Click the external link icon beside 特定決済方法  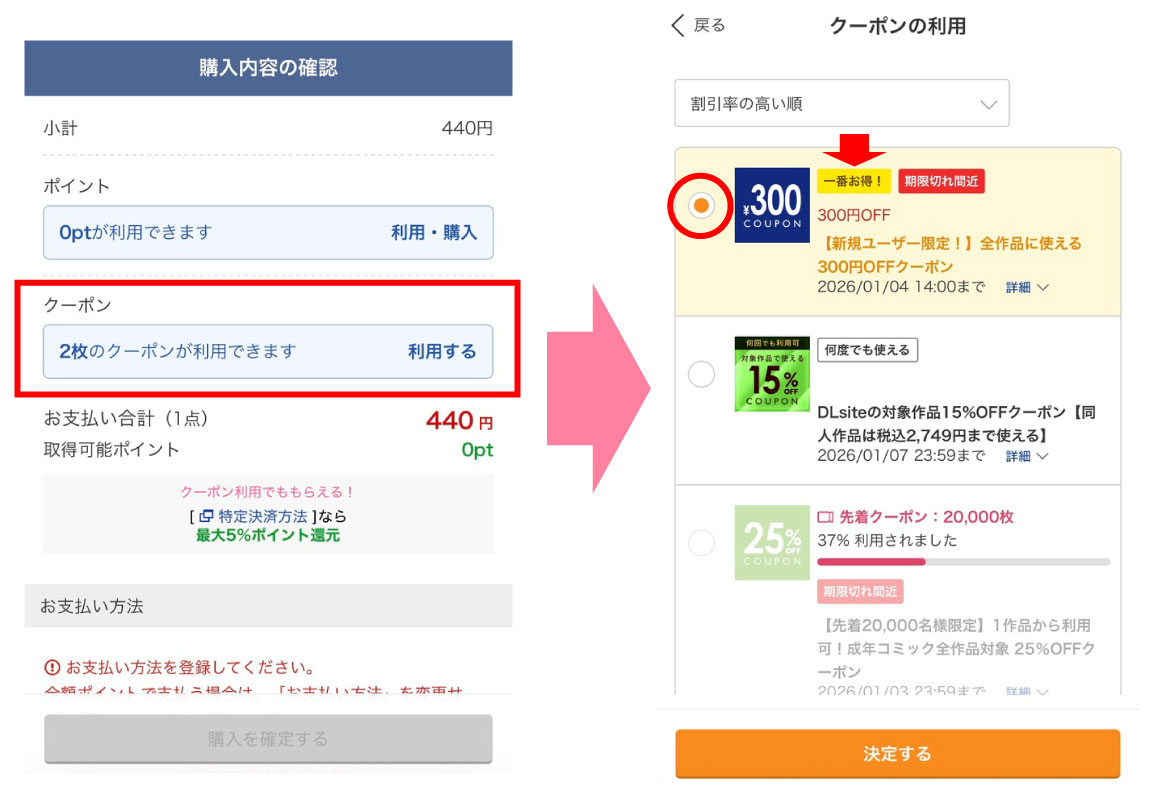pyautogui.click(x=206, y=517)
